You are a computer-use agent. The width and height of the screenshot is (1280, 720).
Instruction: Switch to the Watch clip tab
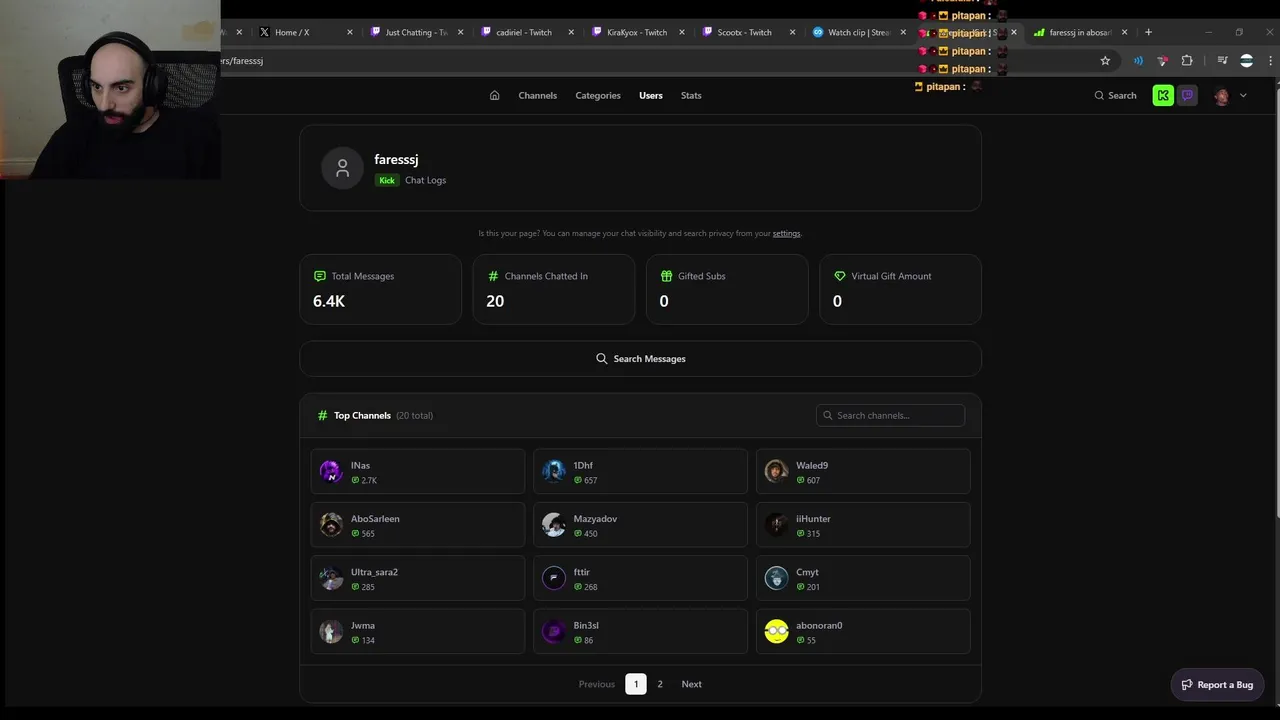[858, 32]
